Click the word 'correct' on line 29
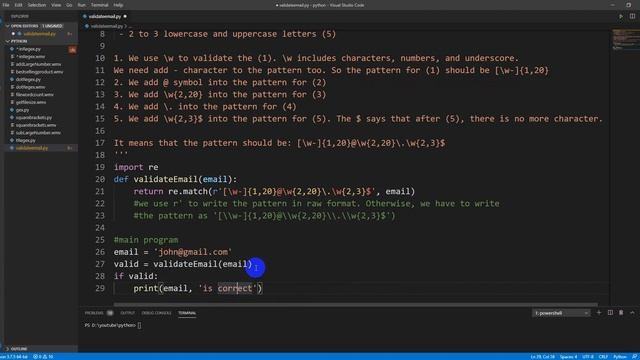 [x=235, y=288]
